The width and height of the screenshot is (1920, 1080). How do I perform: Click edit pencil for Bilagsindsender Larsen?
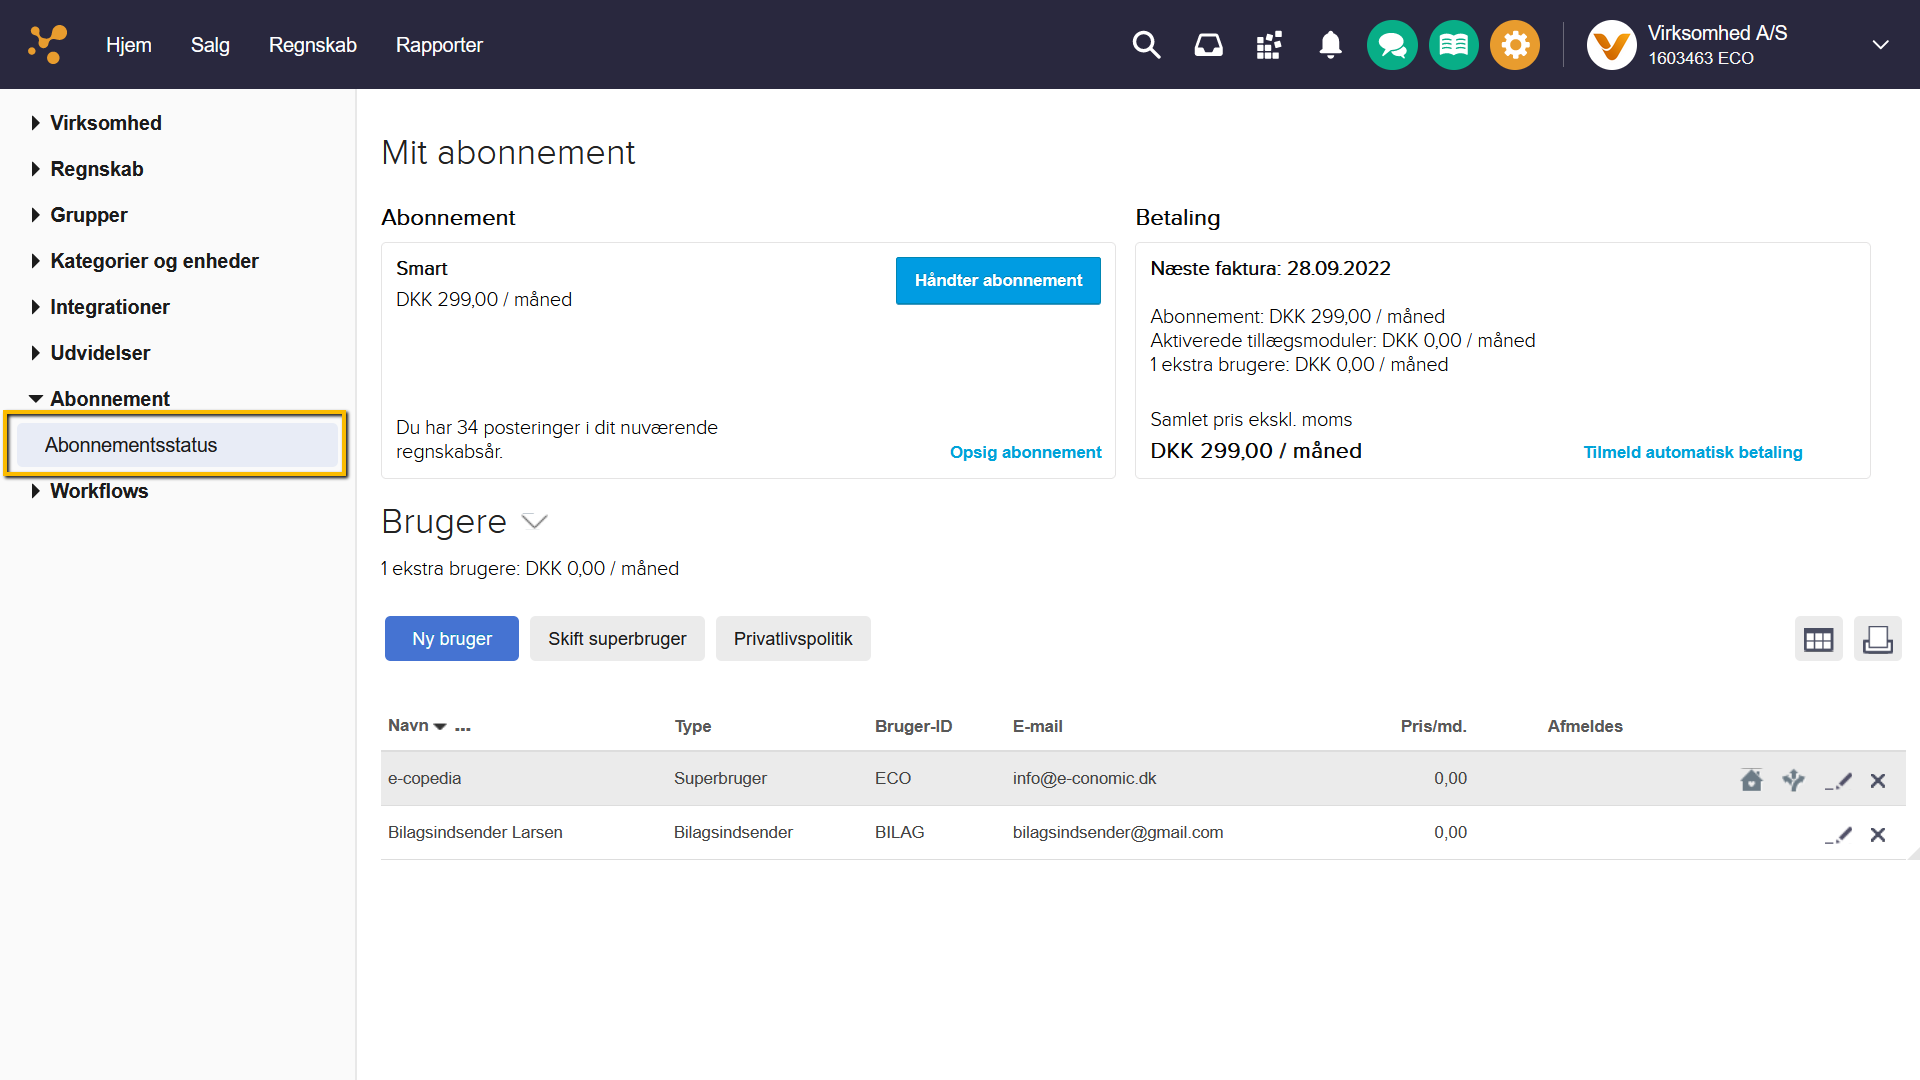1838,835
